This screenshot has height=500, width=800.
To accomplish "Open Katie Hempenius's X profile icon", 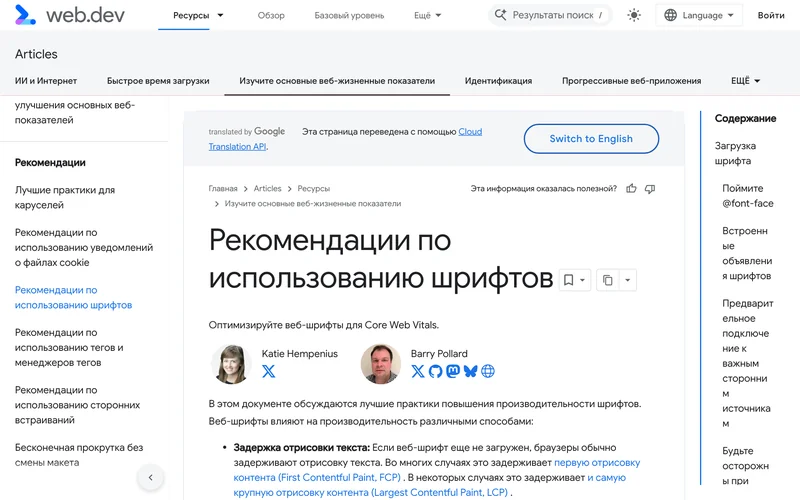I will coord(268,371).
